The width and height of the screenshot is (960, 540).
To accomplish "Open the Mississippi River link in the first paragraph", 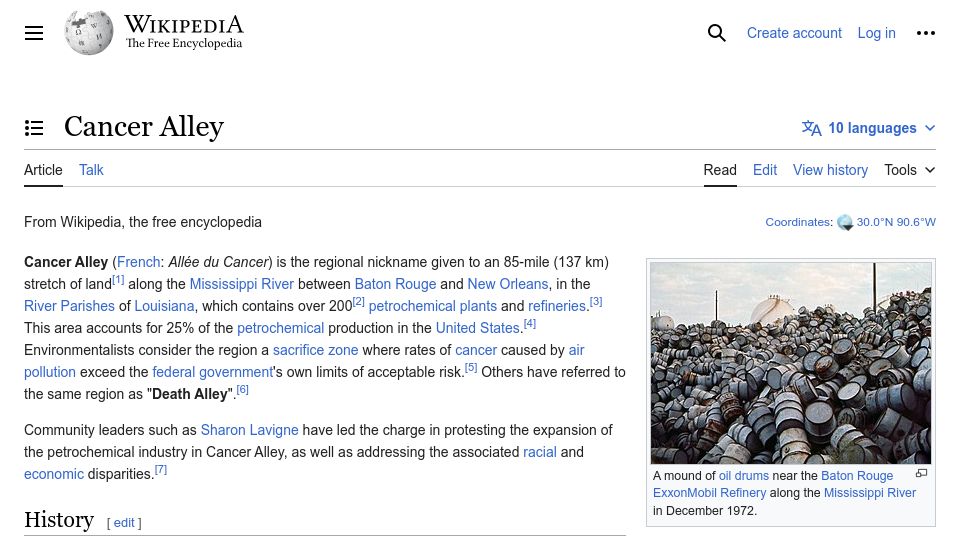I will (x=241, y=284).
